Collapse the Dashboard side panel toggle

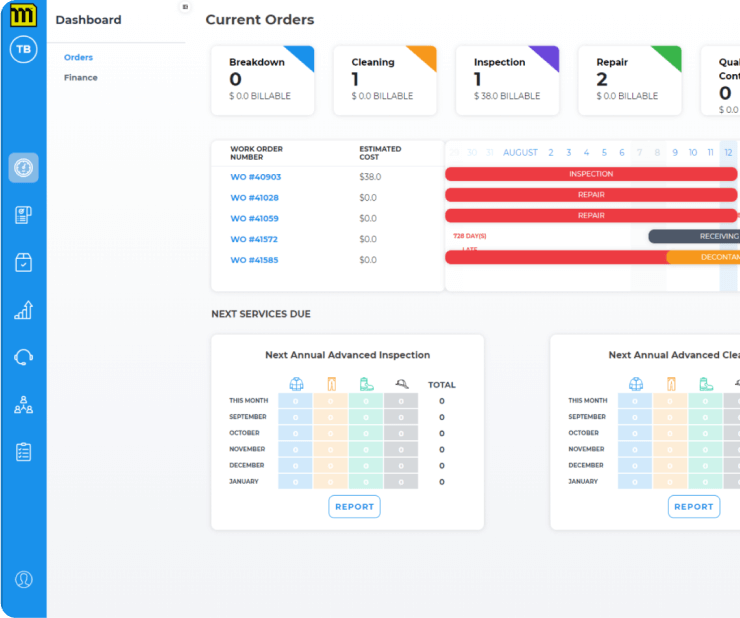point(185,7)
